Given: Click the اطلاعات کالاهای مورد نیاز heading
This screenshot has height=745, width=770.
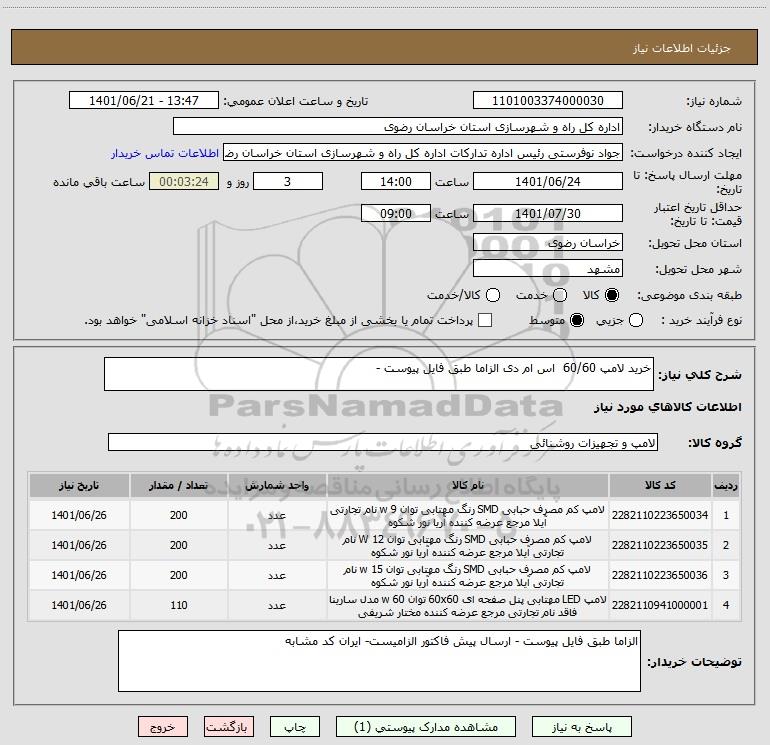Looking at the screenshot, I should coord(668,407).
